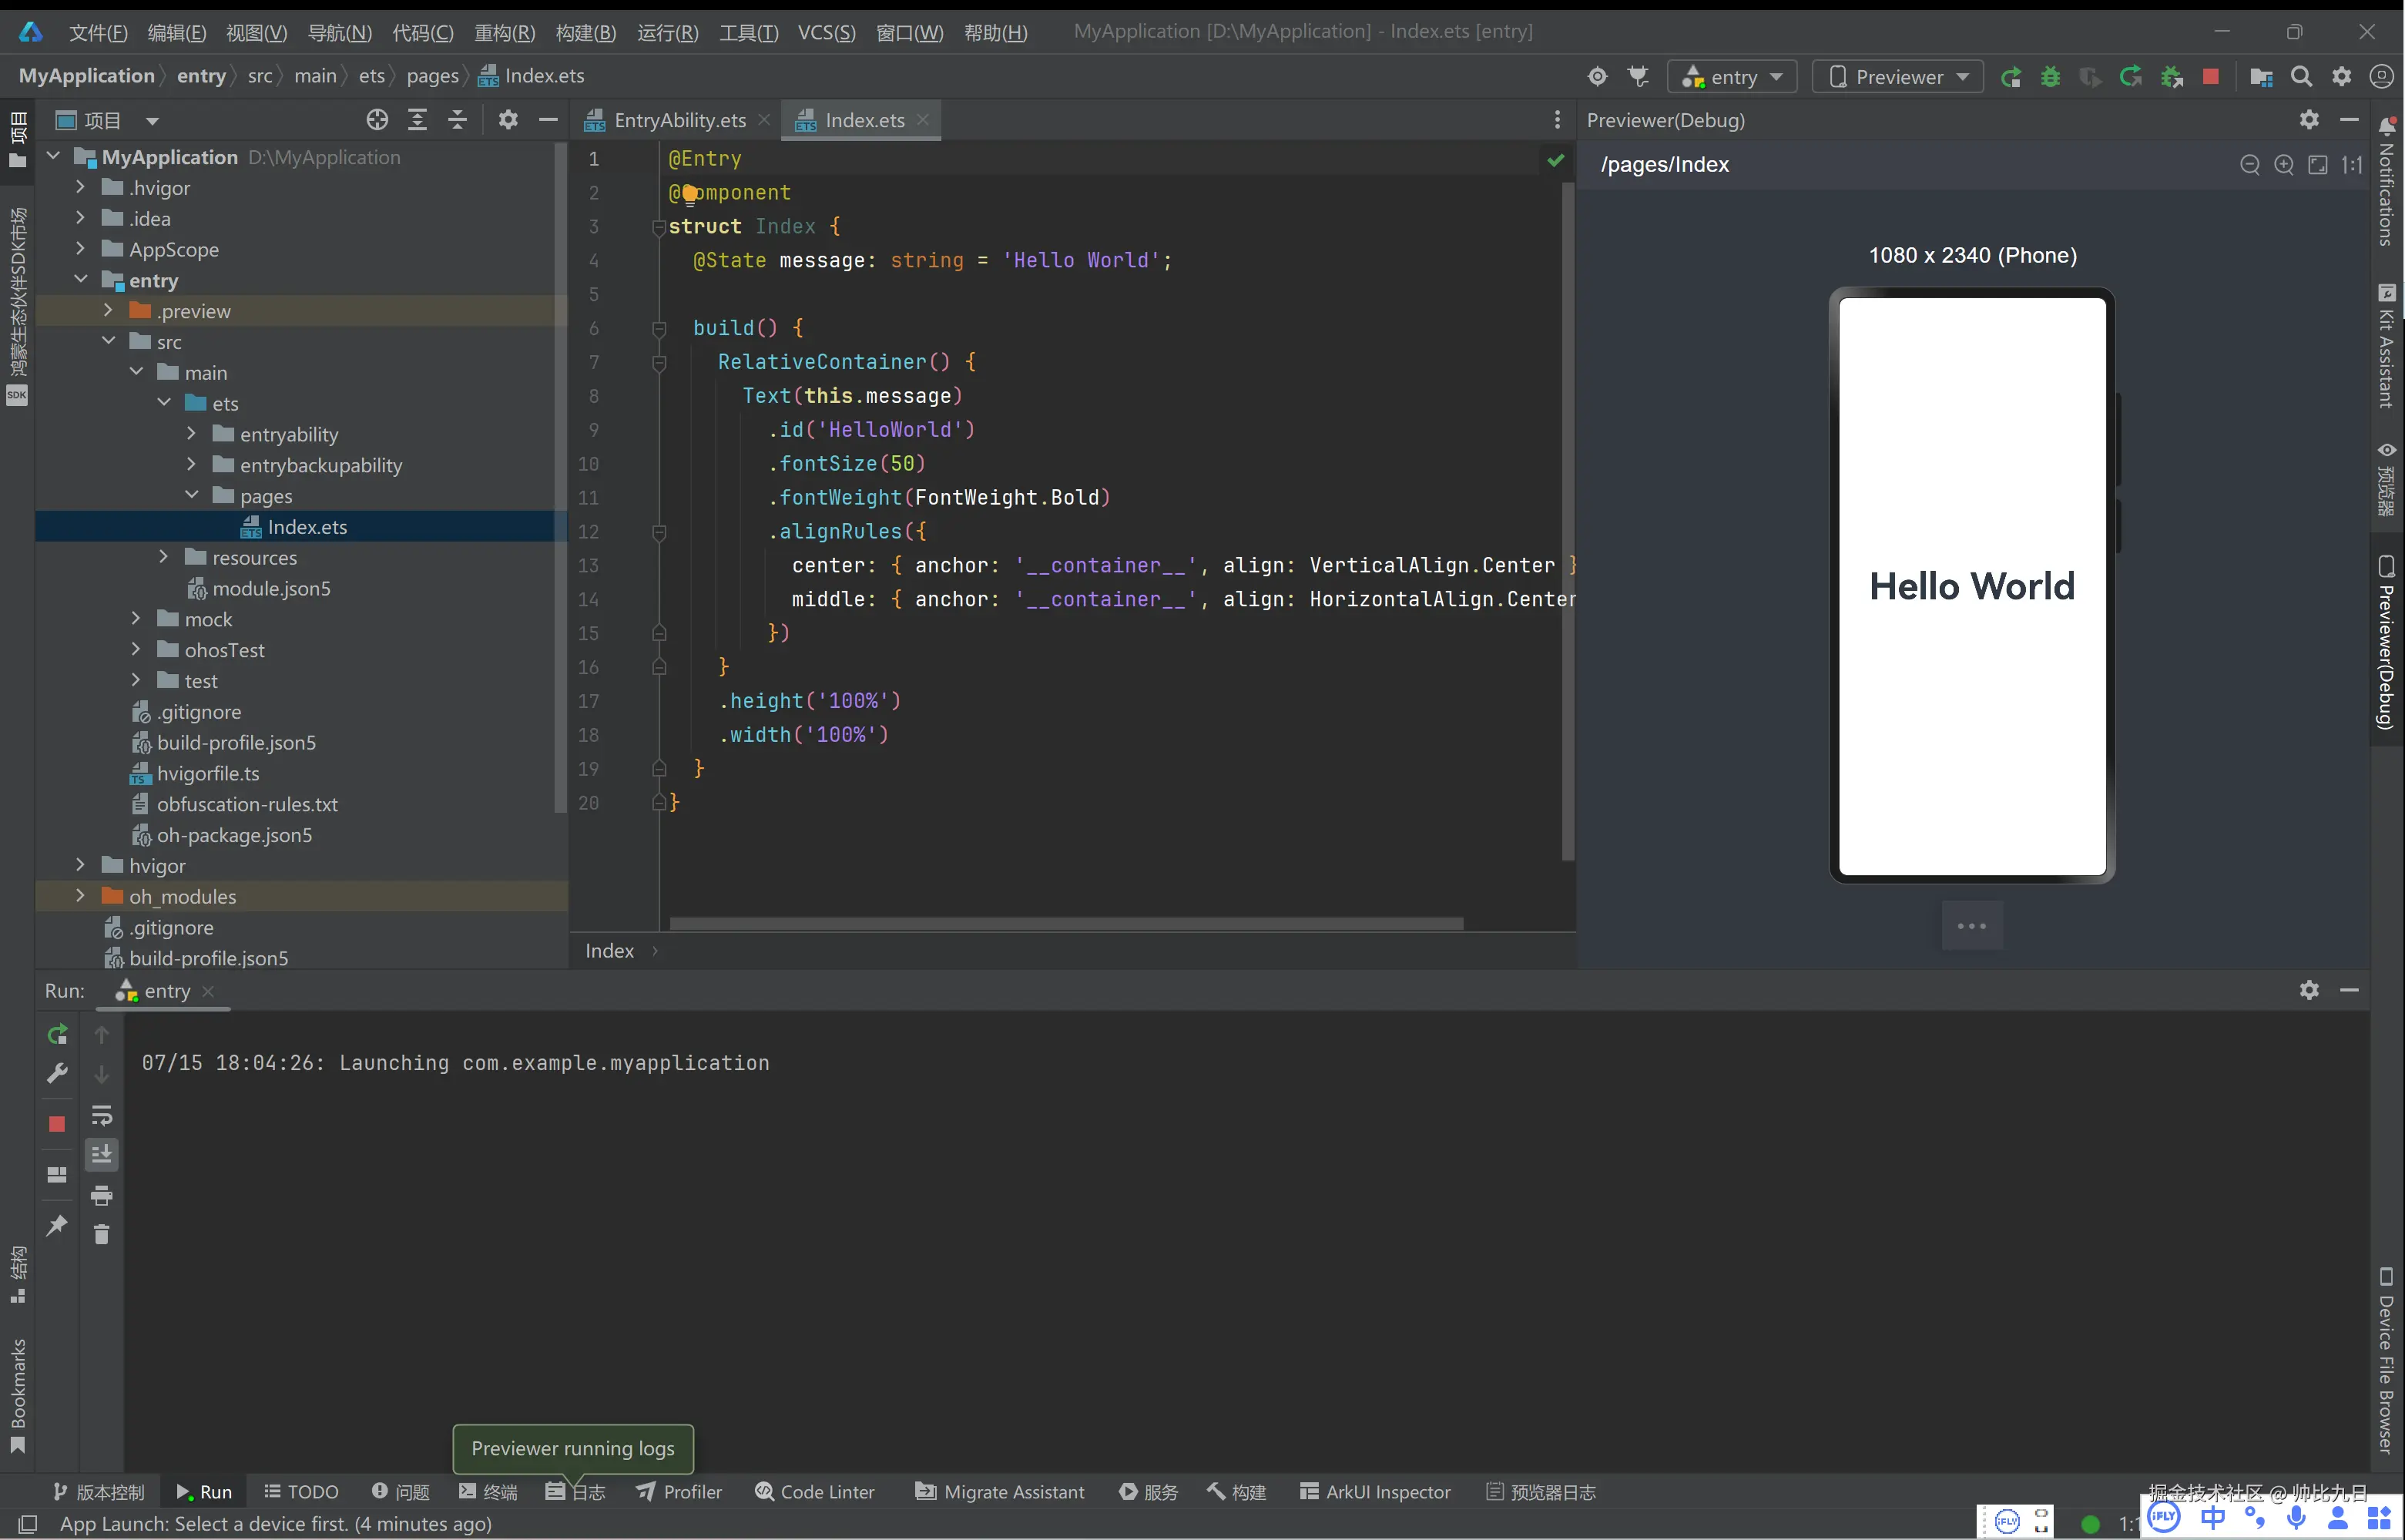
Task: Clear Run console with trash icon
Action: coord(101,1235)
